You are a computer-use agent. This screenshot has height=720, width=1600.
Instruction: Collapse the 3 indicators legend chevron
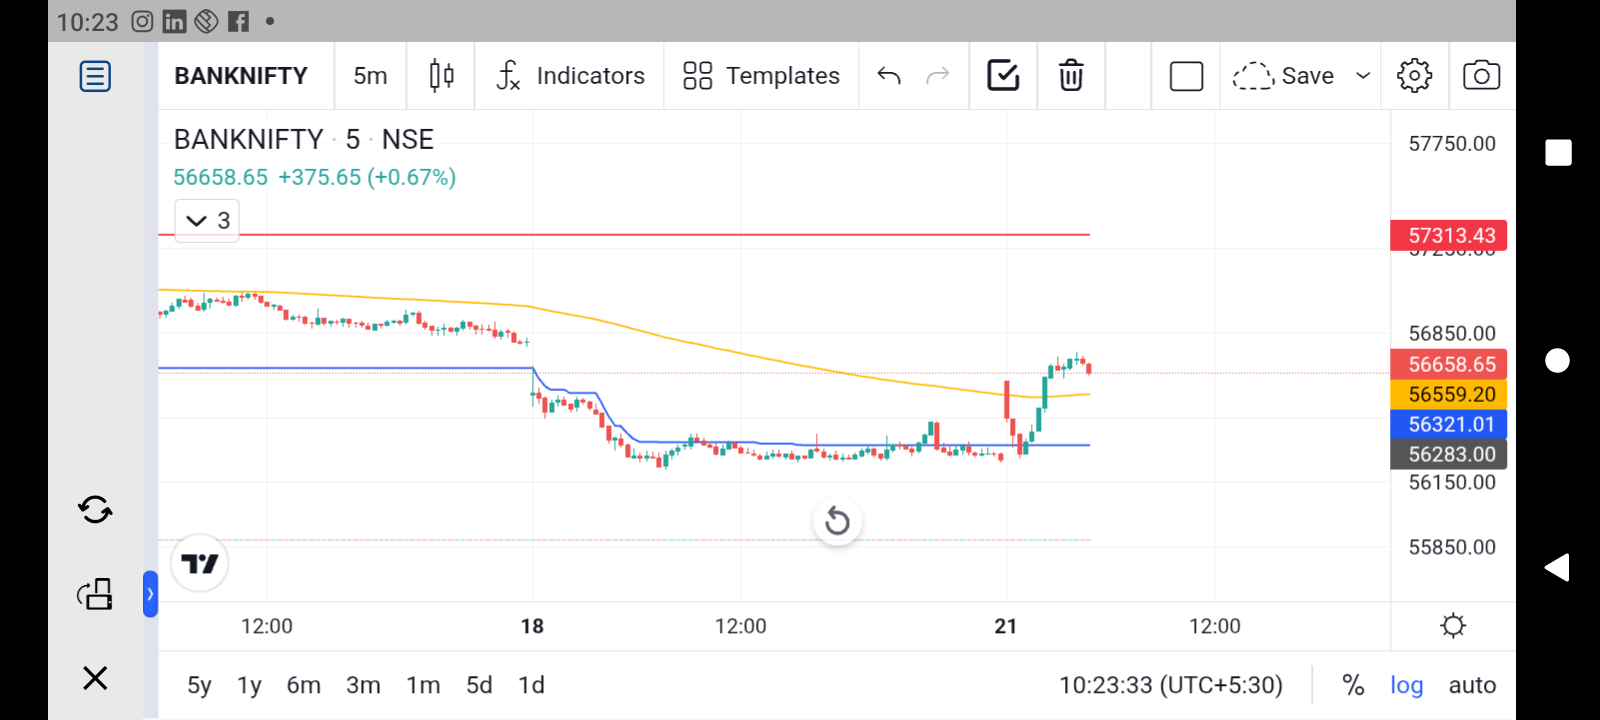(x=207, y=220)
